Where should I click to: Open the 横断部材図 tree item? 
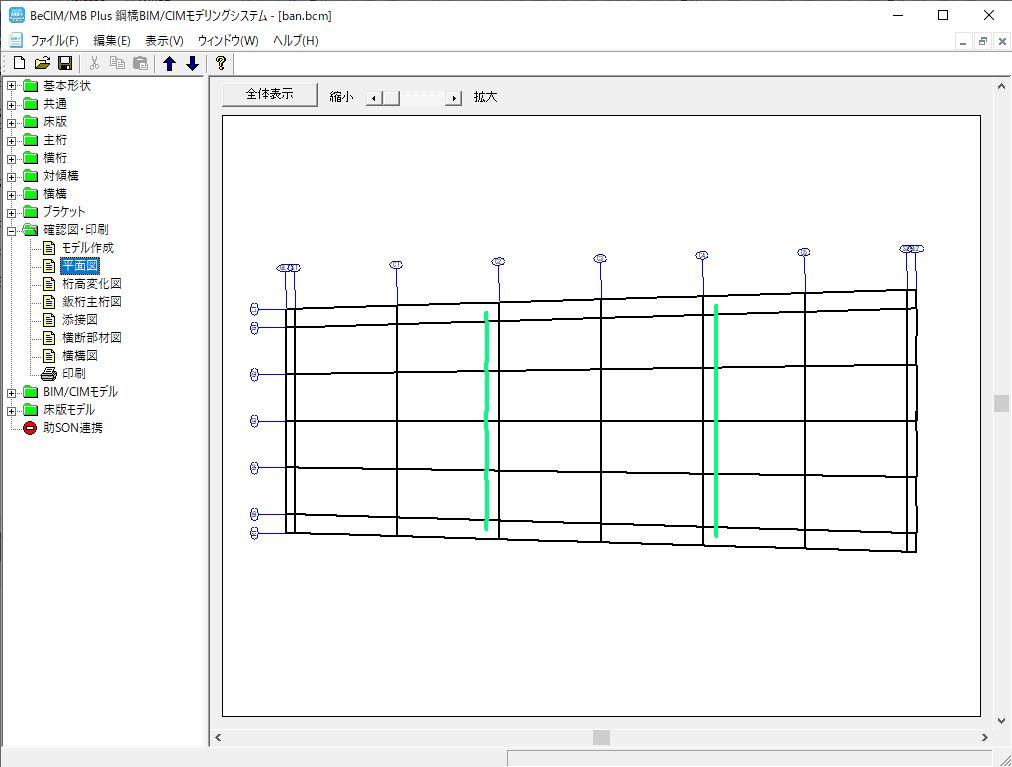pyautogui.click(x=91, y=338)
